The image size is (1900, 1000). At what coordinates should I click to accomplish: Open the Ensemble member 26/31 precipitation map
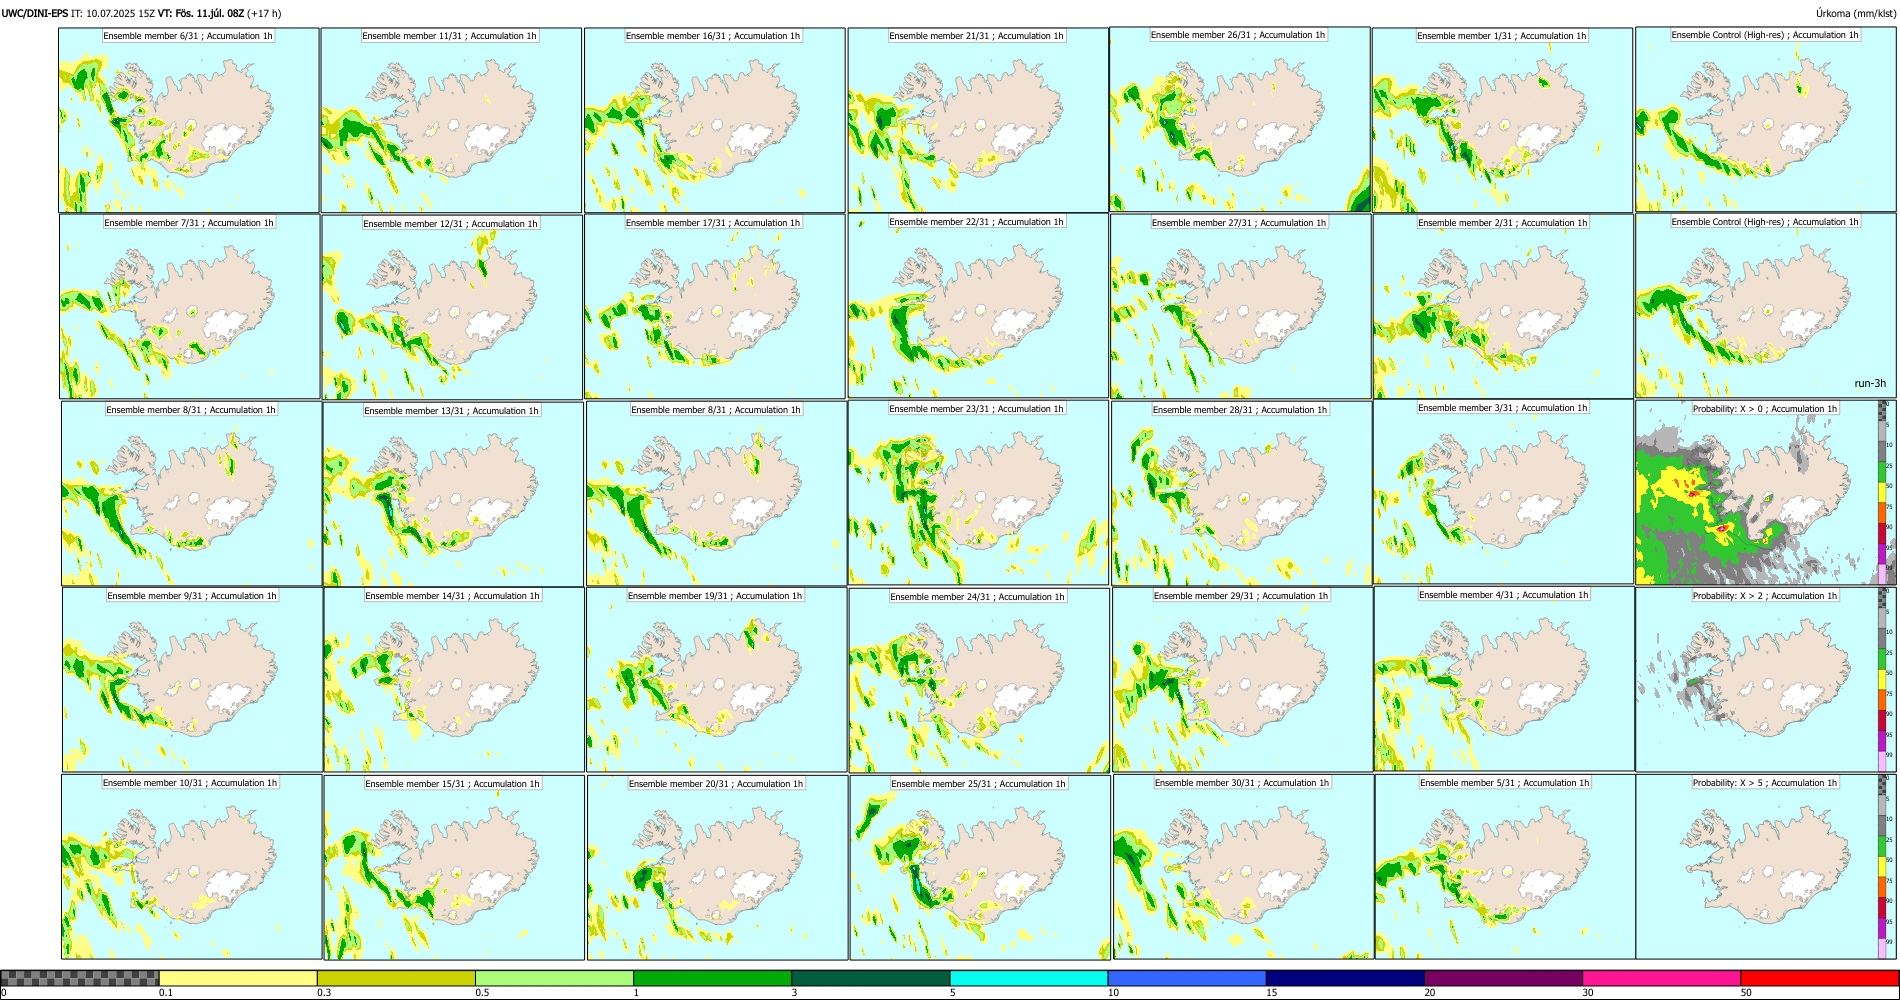click(x=1240, y=119)
